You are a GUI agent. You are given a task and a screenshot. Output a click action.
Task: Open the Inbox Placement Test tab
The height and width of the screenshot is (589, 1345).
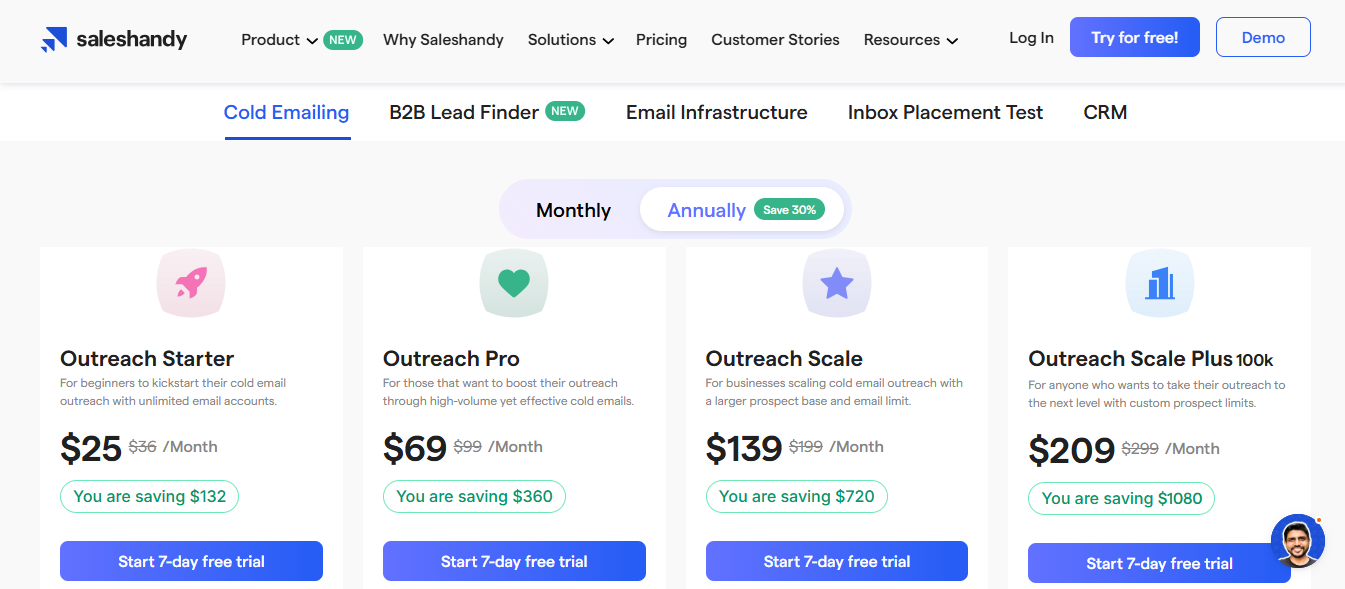(945, 112)
